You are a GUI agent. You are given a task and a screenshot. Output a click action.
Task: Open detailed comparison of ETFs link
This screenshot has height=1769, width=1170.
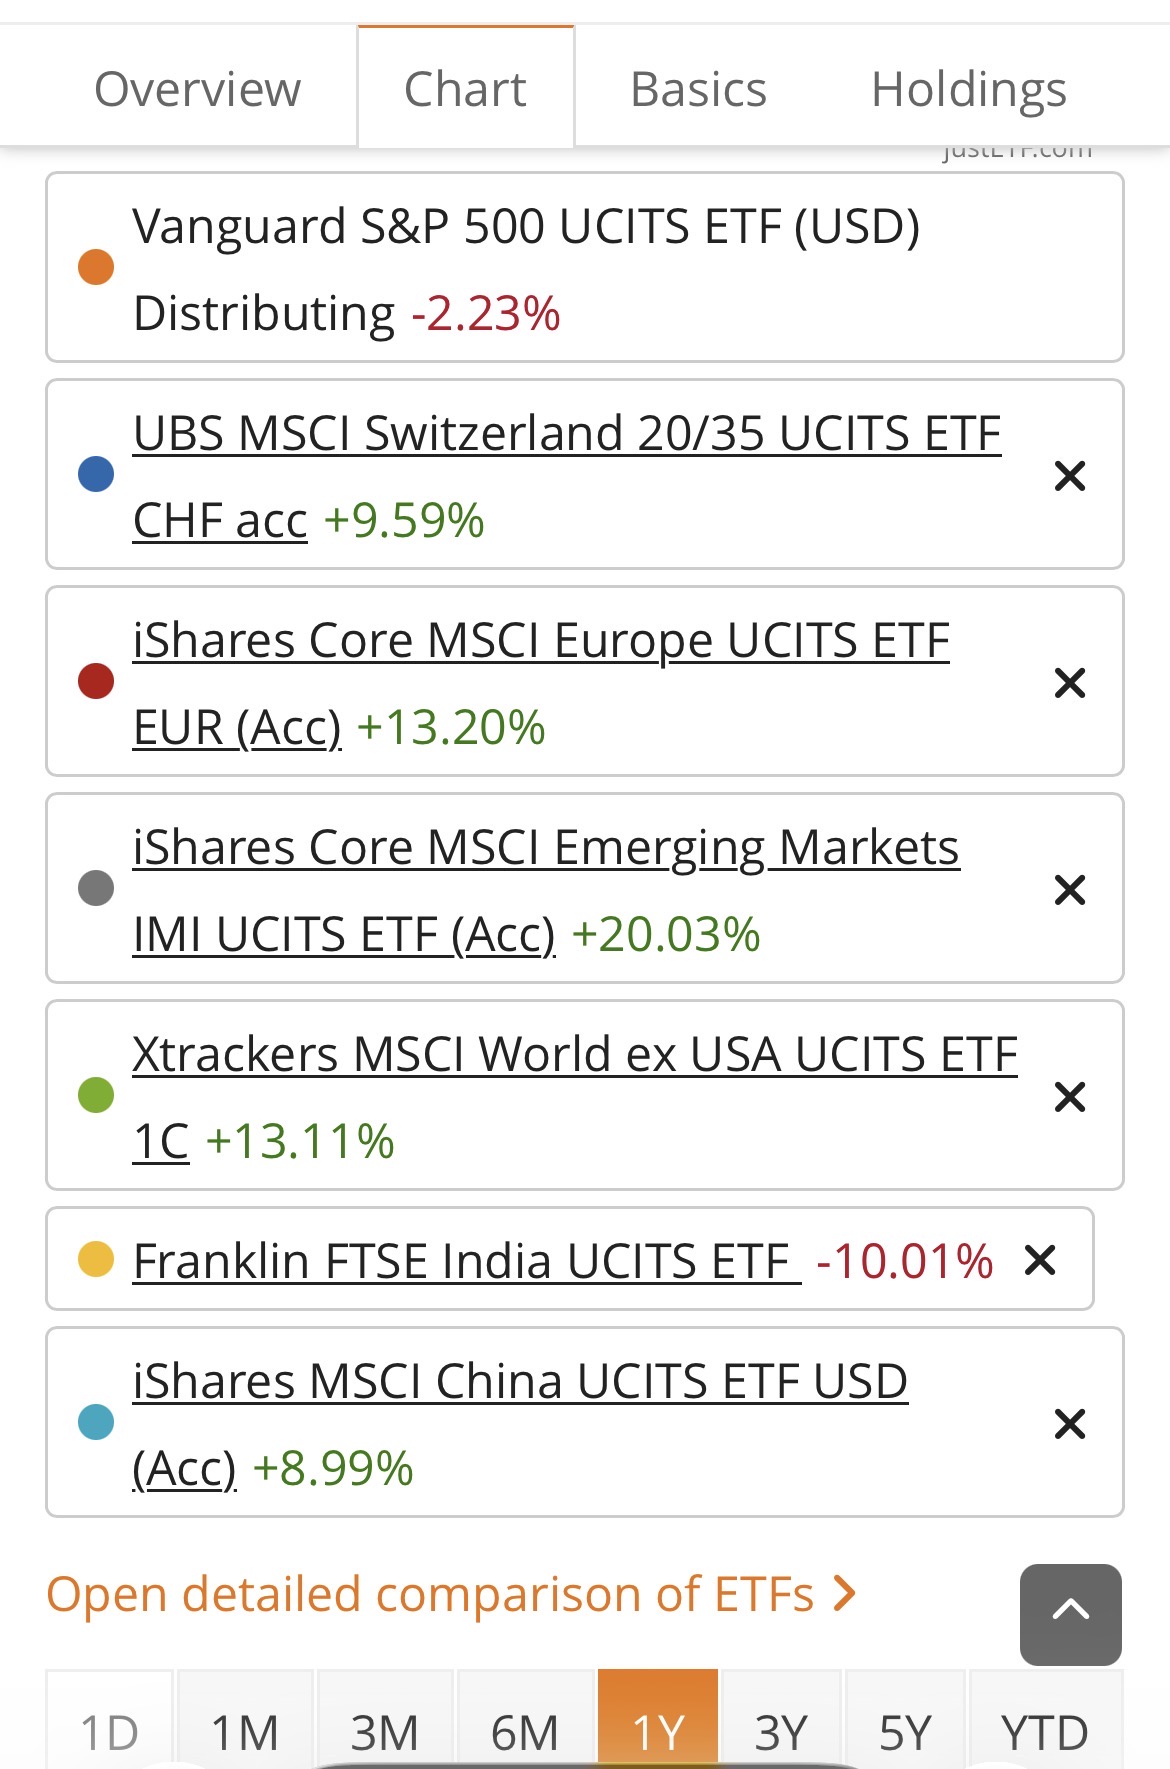point(430,1594)
